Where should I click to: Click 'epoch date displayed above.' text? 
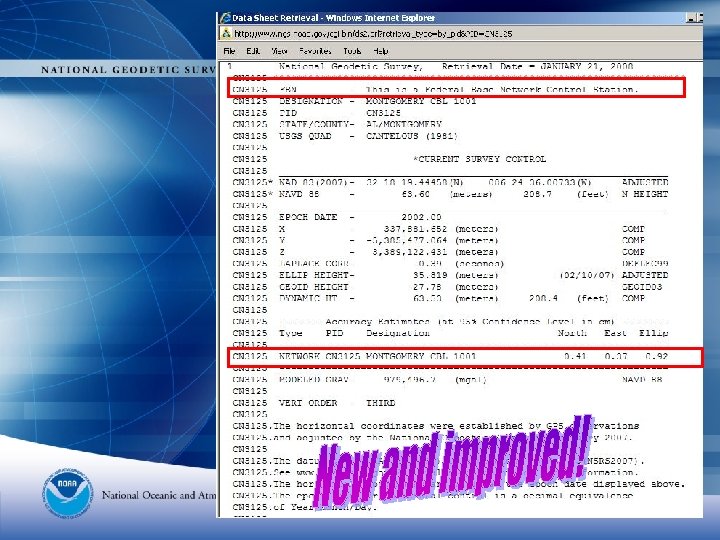pyautogui.click(x=608, y=484)
